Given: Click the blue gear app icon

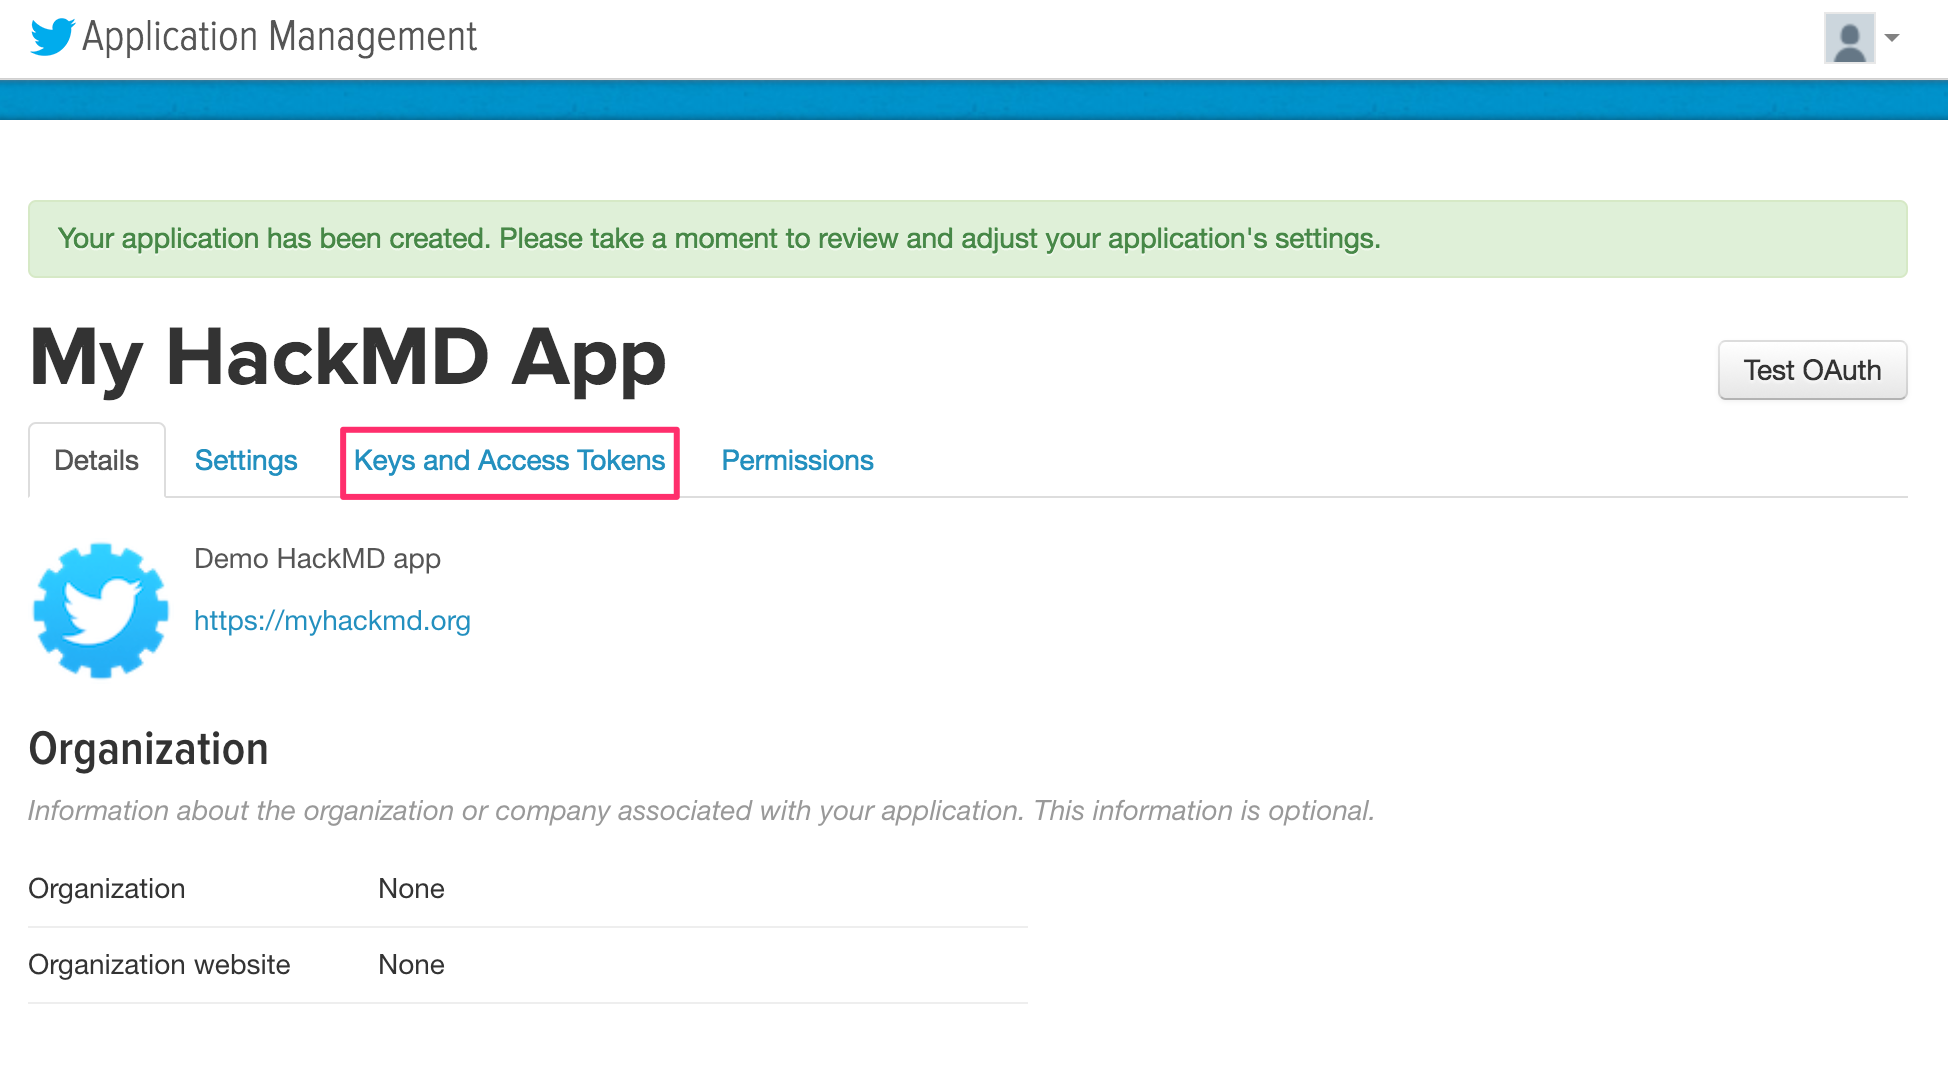Looking at the screenshot, I should pyautogui.click(x=100, y=610).
